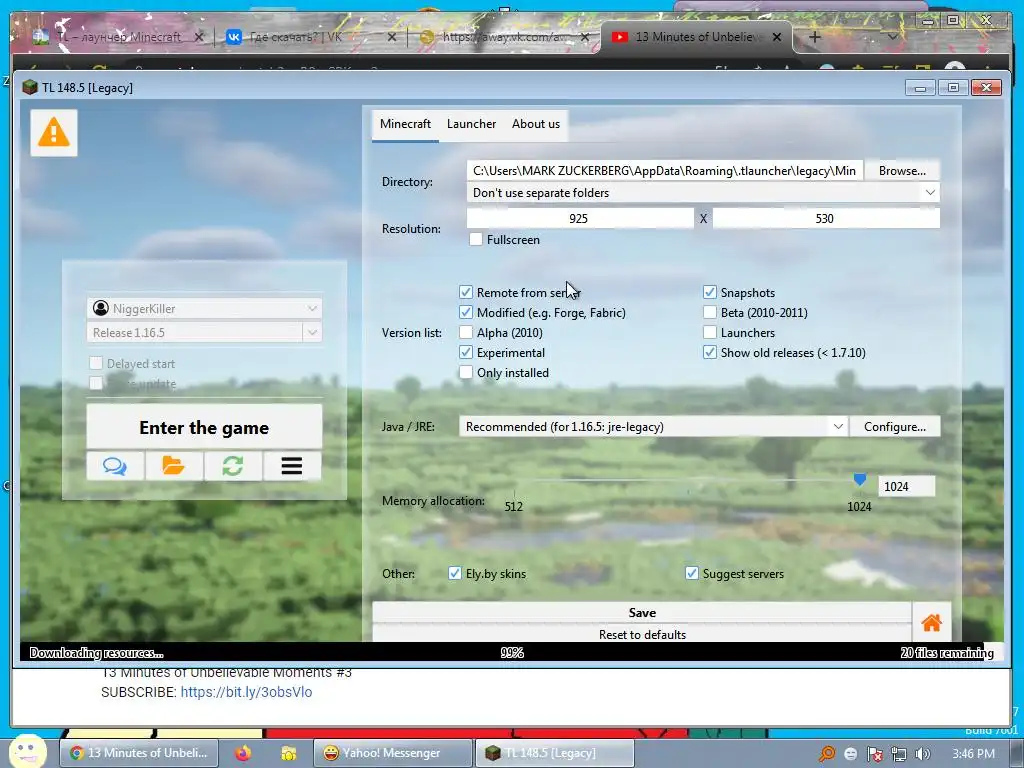Click the 3:46 PM system clock
Image resolution: width=1024 pixels, height=768 pixels.
click(973, 754)
